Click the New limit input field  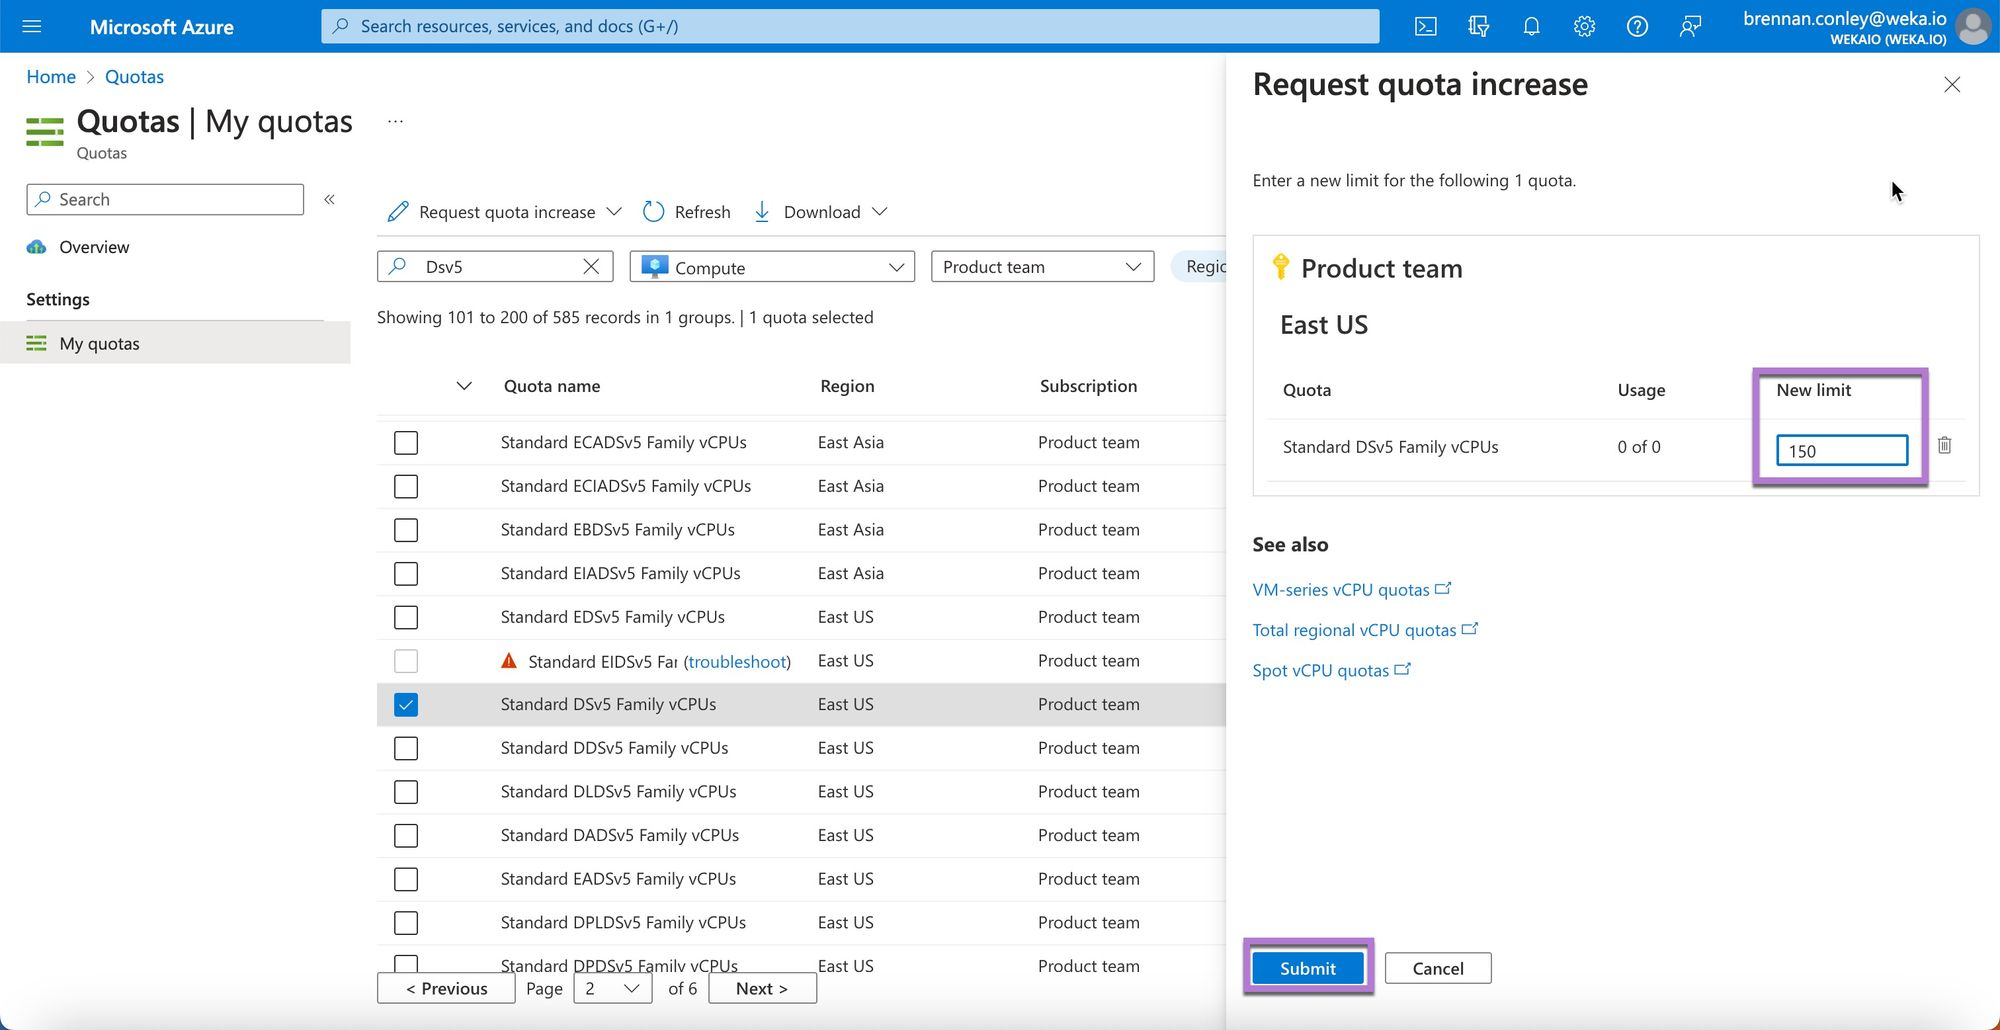coord(1841,451)
